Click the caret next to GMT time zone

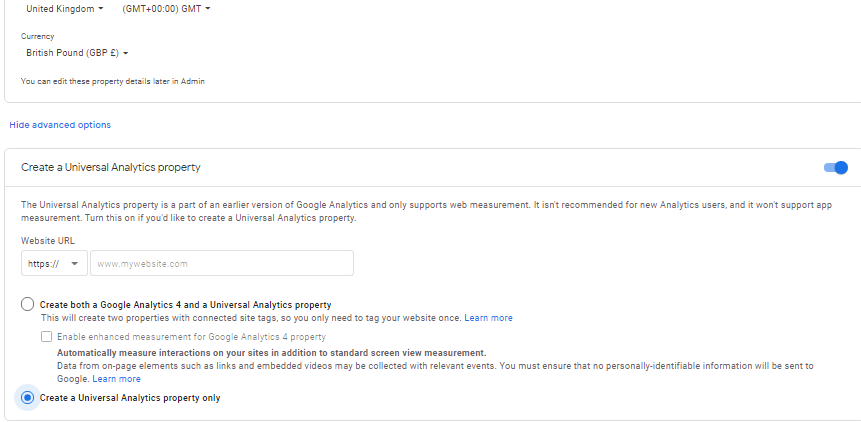(x=208, y=9)
